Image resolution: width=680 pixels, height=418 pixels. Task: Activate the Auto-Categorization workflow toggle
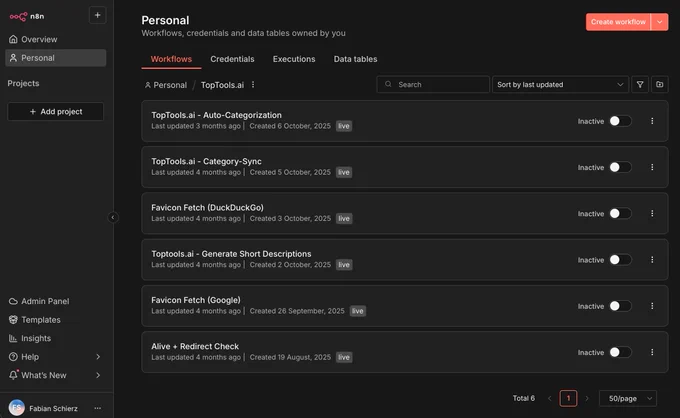620,121
